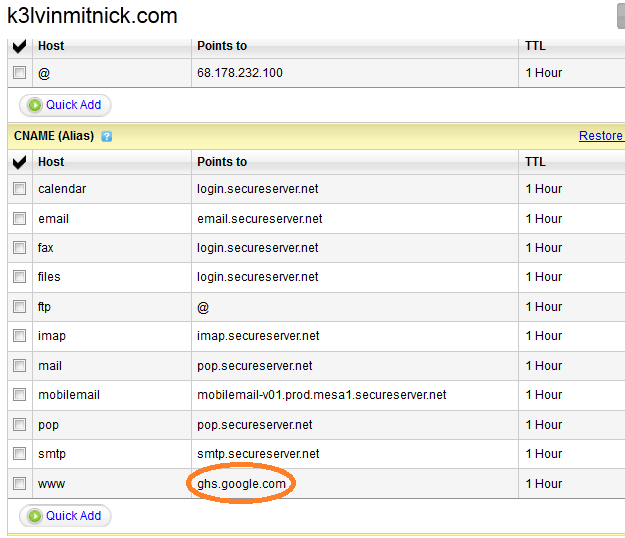Tick the checkbox for the @ host record
Screen dimensions: 625x538
pyautogui.click(x=19, y=73)
